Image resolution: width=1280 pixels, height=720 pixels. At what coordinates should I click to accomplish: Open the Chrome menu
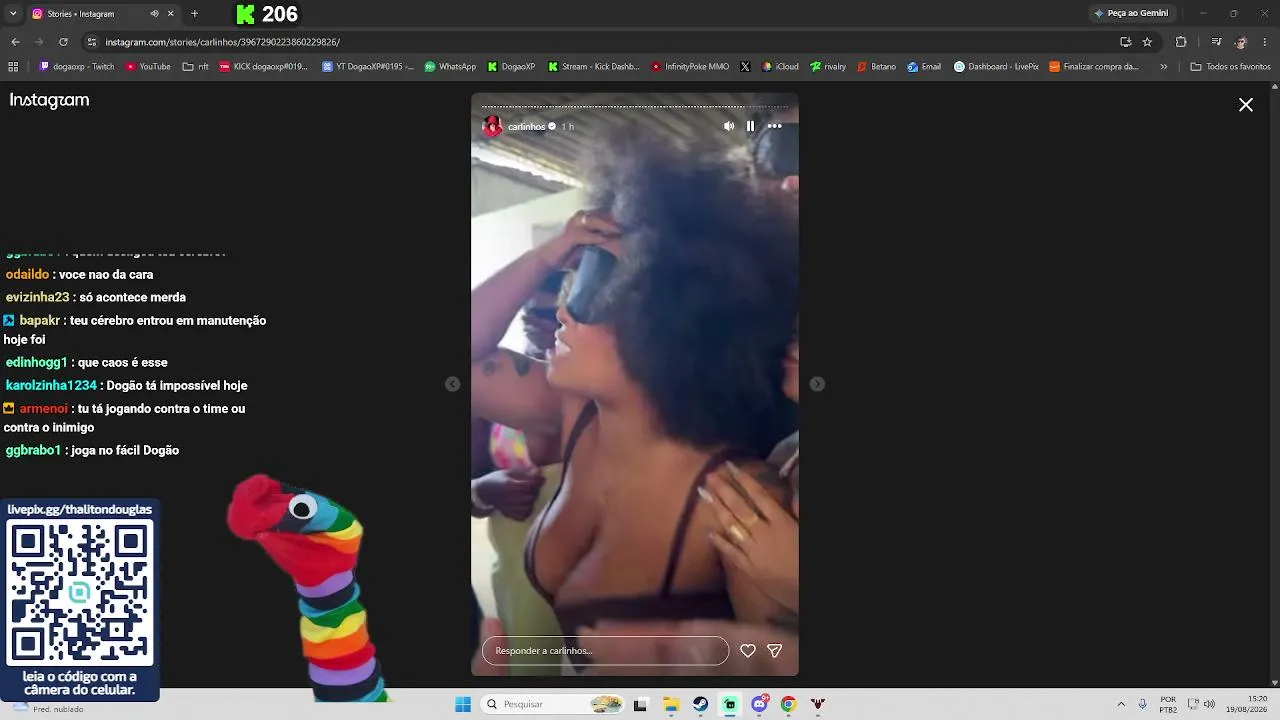(x=1265, y=42)
